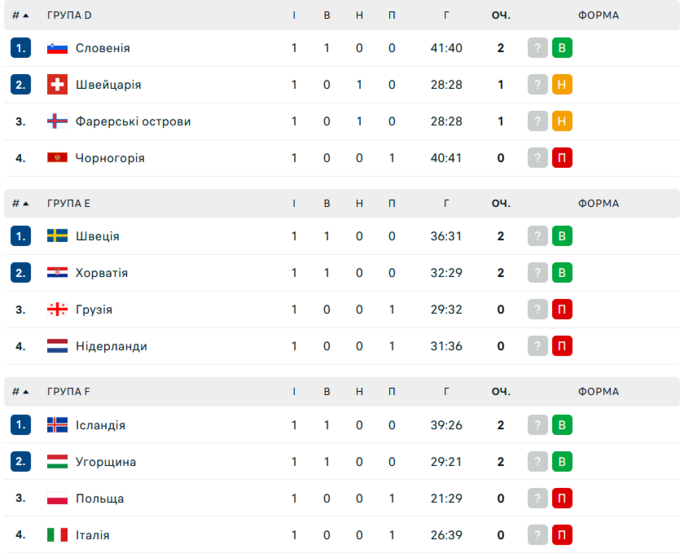This screenshot has height=558, width=680.
Task: Click Швейцарія's orange Н form badge
Action: click(562, 85)
